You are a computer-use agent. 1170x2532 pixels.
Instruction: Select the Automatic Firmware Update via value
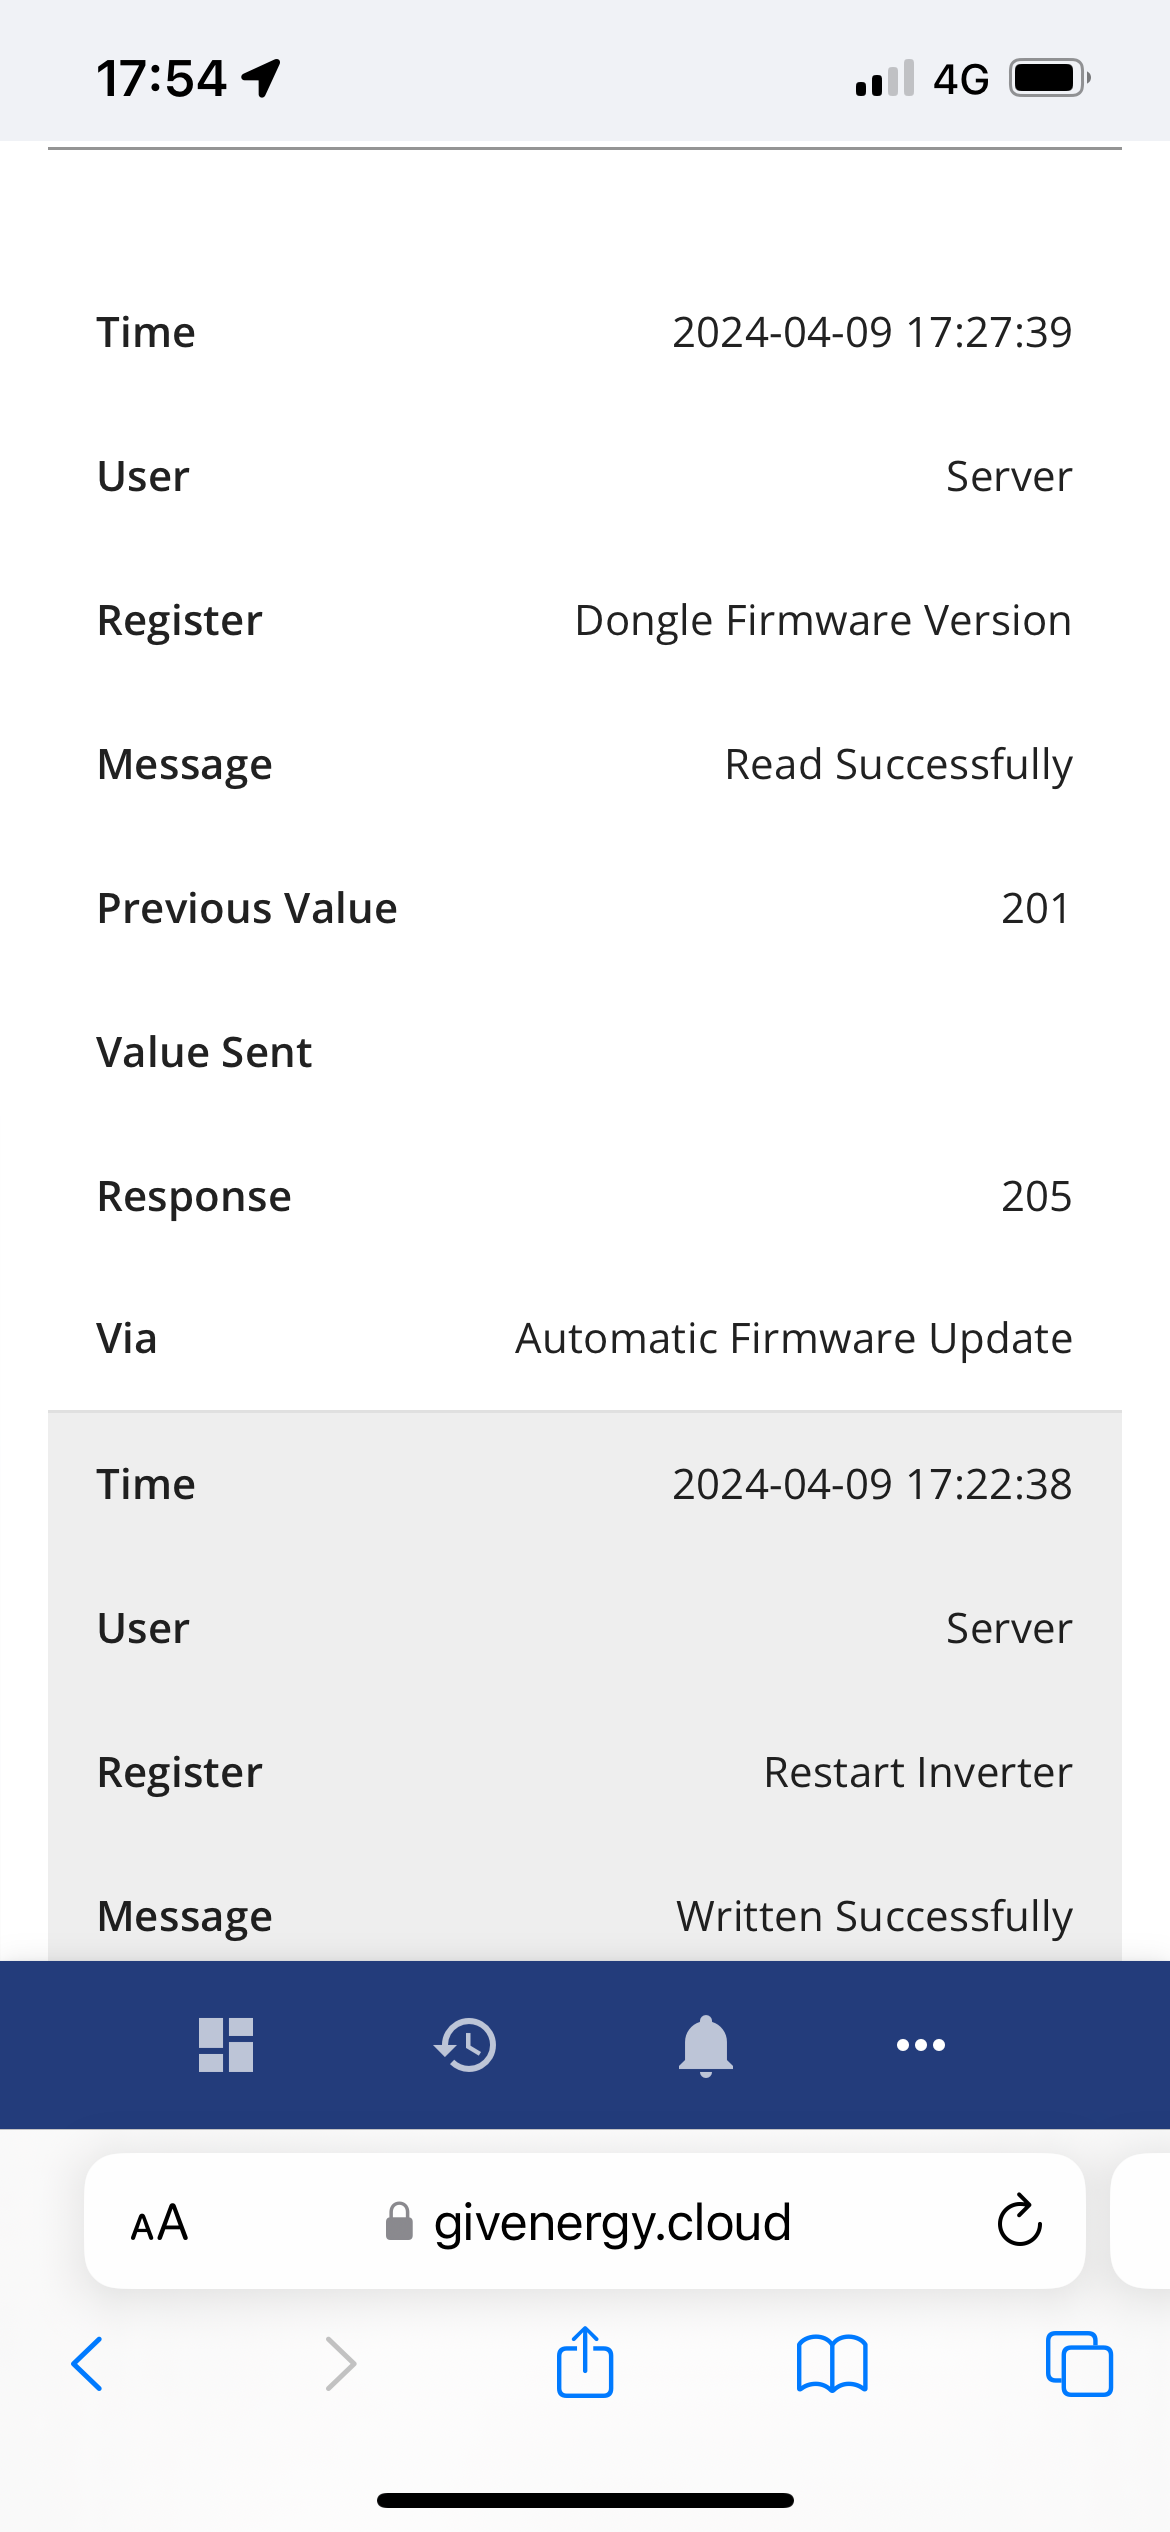coord(794,1339)
